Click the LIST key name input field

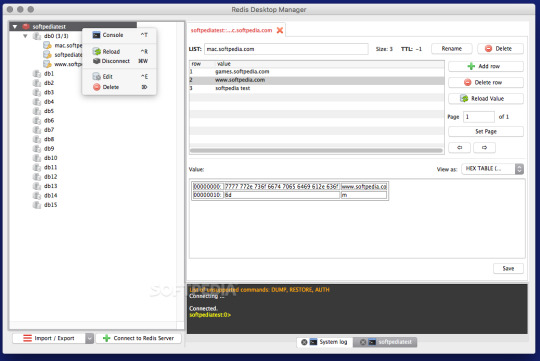(286, 49)
